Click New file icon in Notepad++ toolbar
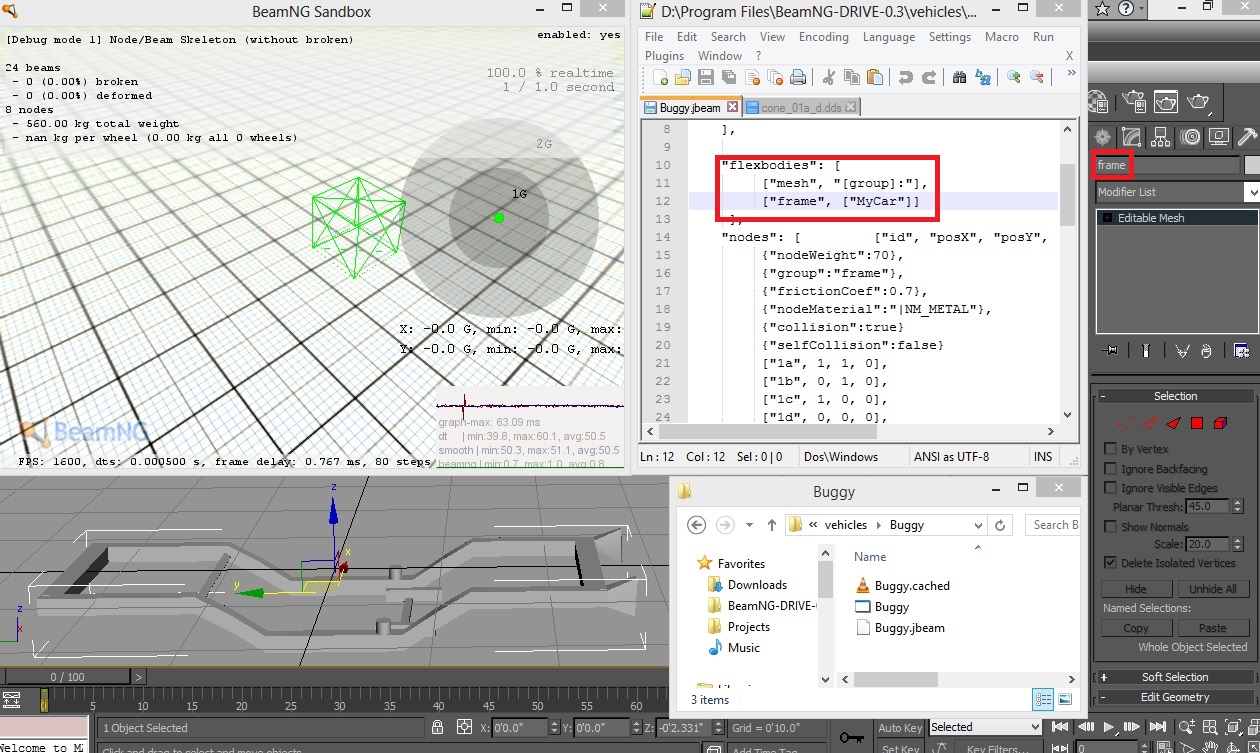1260x753 pixels. [x=660, y=77]
